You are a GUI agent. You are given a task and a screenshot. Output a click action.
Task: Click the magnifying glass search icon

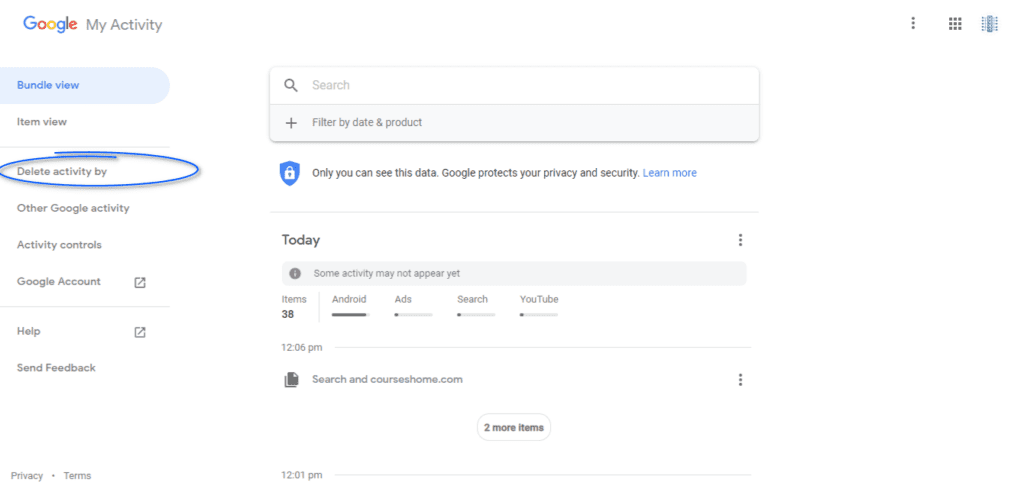[x=291, y=86]
